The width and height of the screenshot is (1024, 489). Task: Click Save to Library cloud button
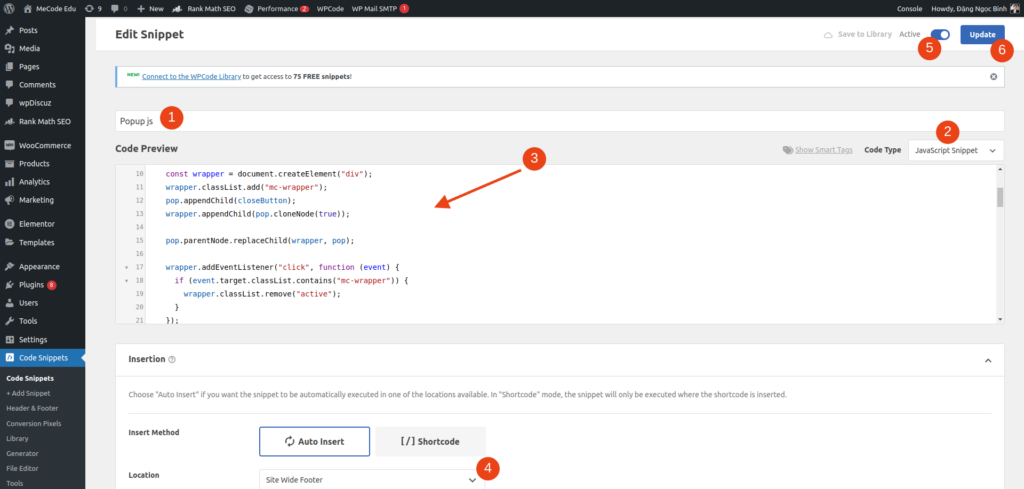point(857,35)
